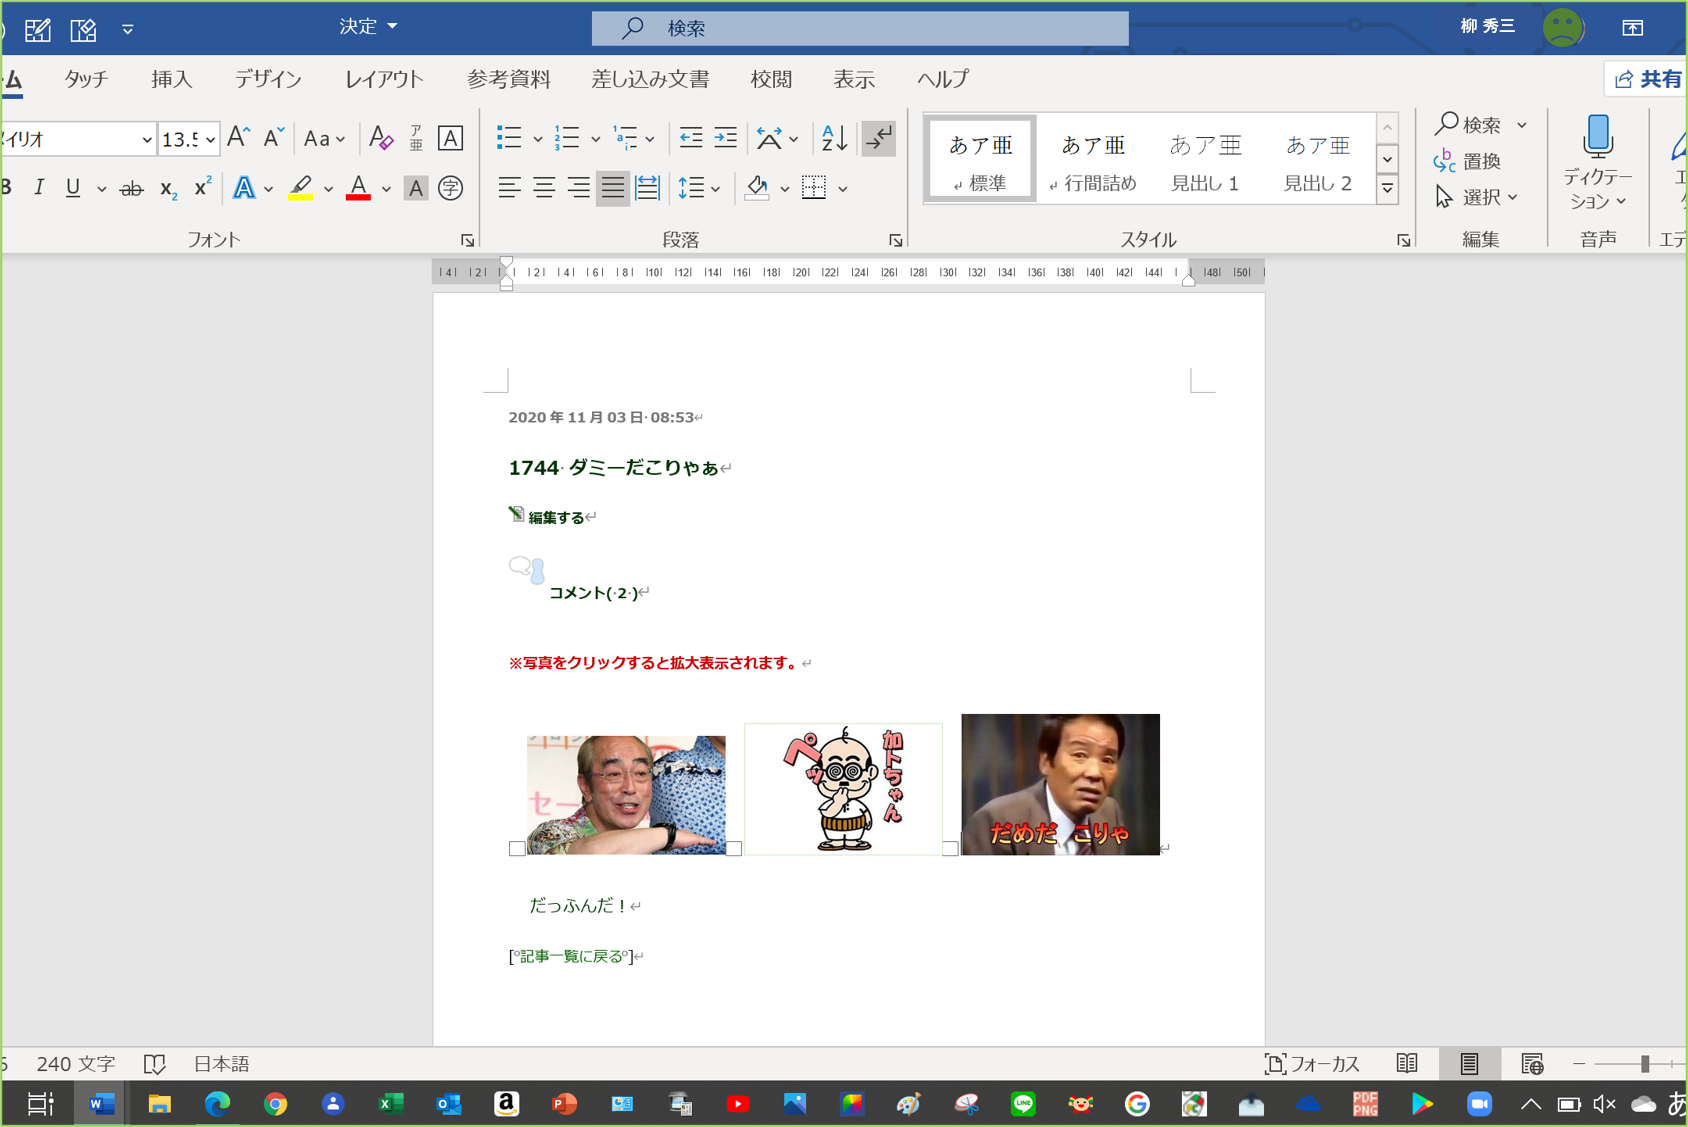Increase the paragraph indent
The image size is (1688, 1127).
[726, 138]
